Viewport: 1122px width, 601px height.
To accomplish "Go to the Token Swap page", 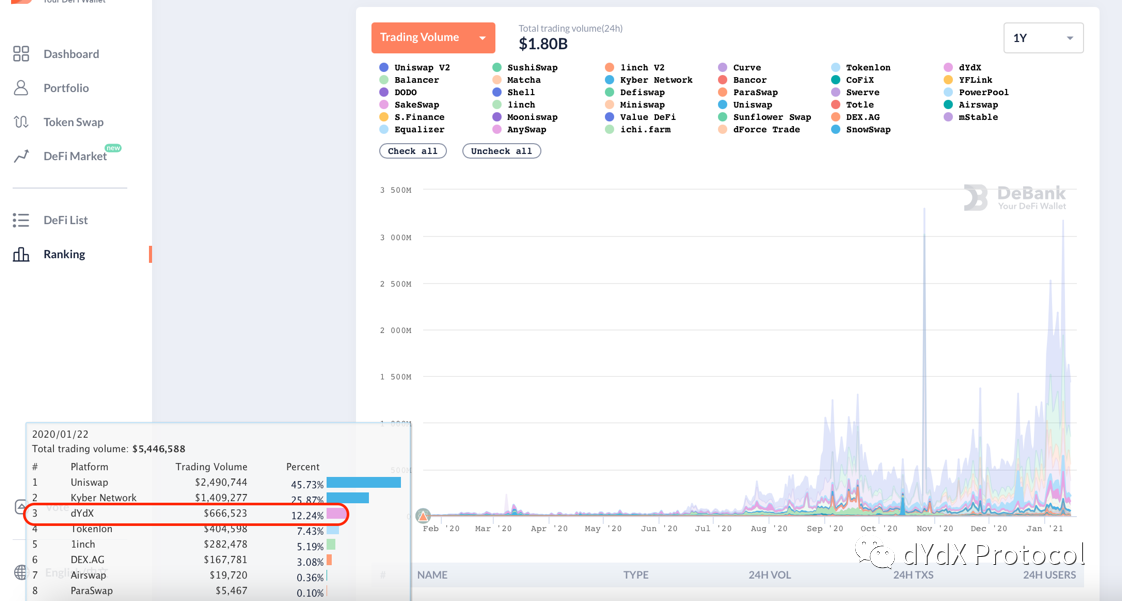I will 73,122.
